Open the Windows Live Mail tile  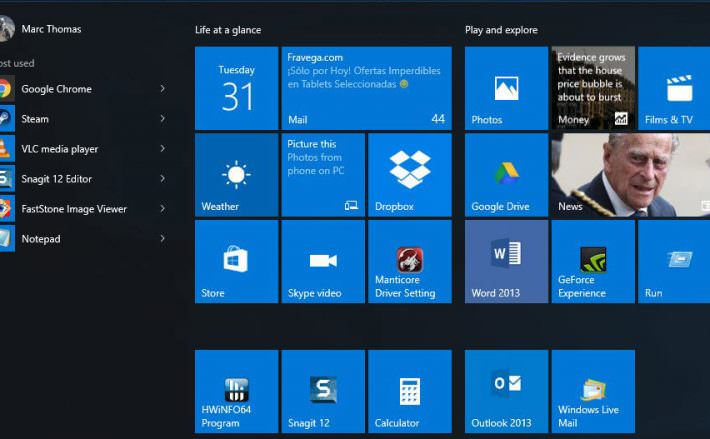593,391
